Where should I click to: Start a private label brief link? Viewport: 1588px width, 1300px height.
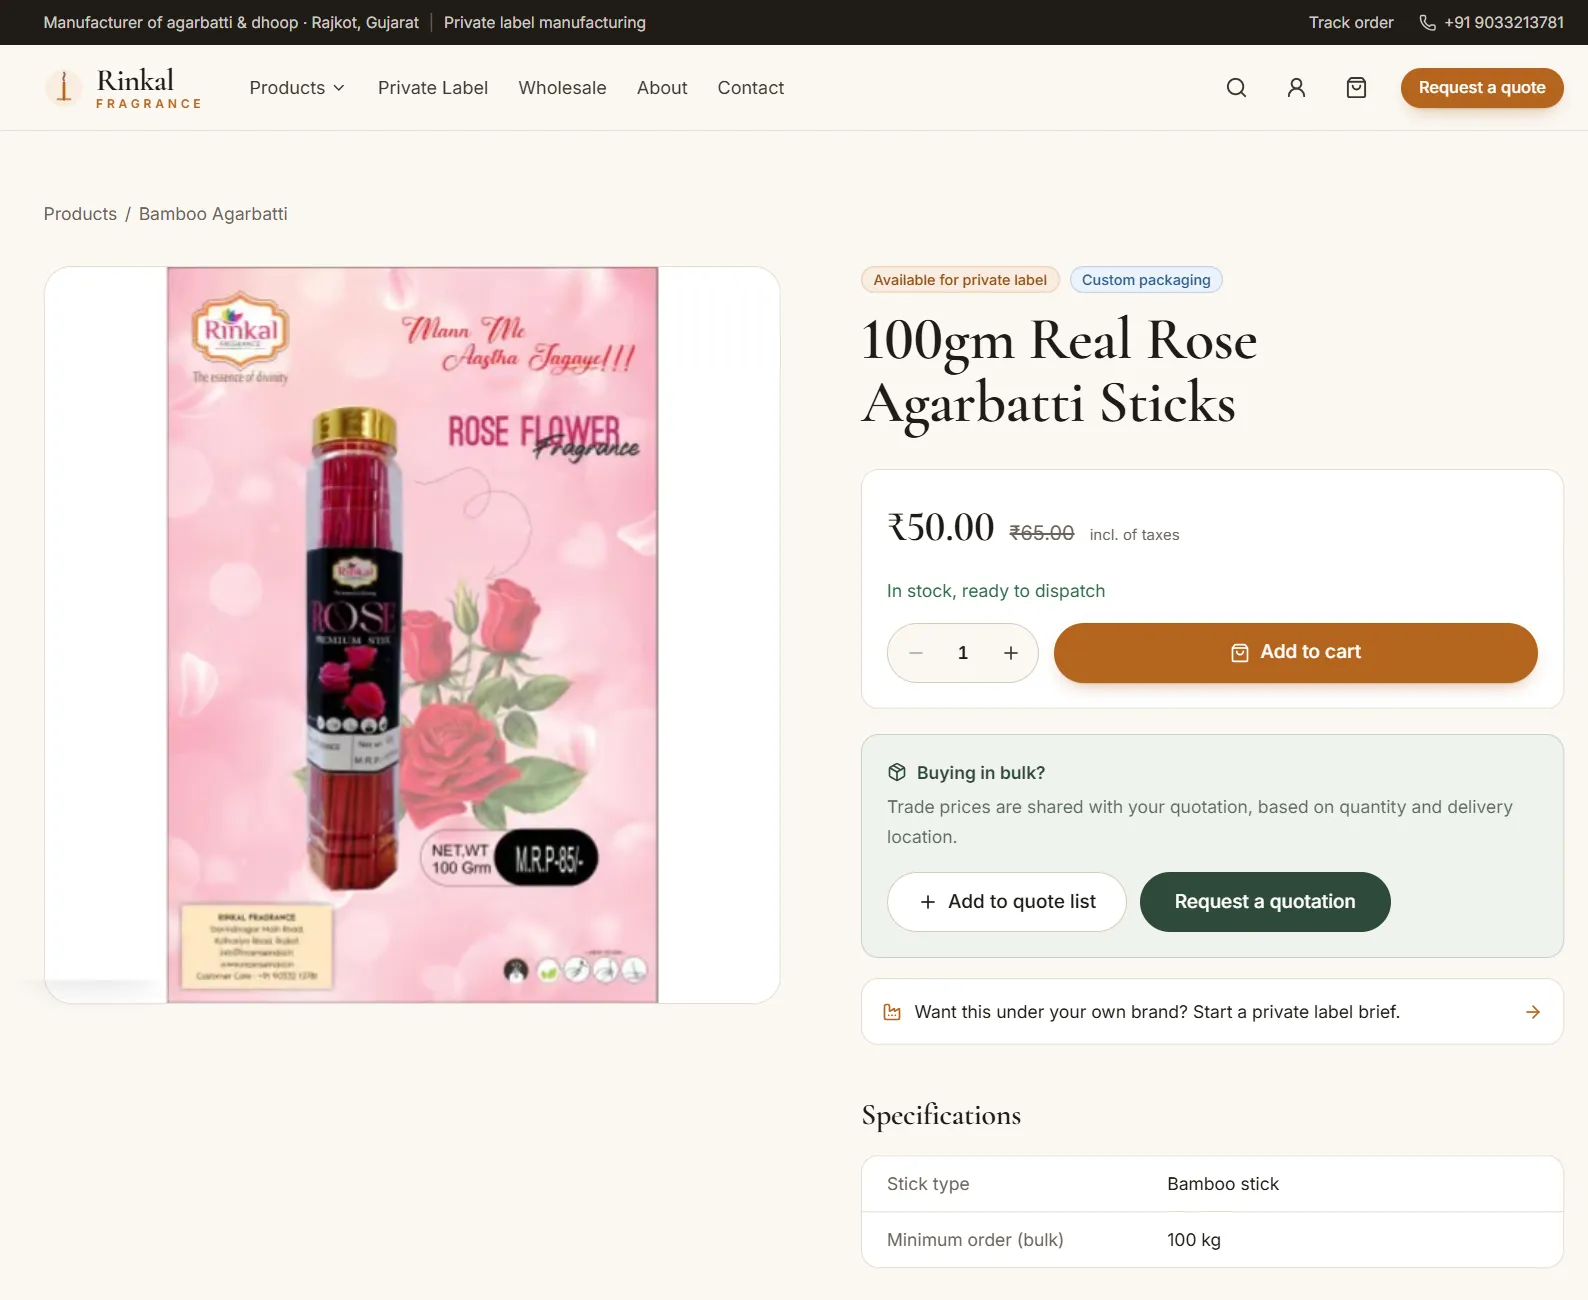coord(1212,1012)
